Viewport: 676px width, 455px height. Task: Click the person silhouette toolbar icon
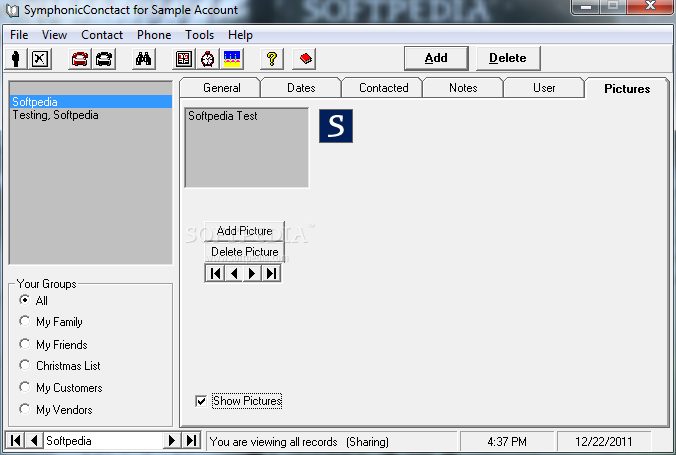pos(16,59)
